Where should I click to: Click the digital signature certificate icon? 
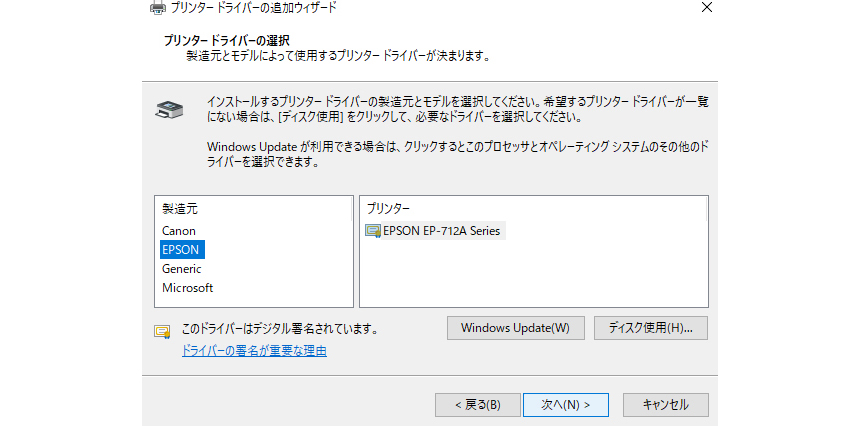tap(162, 331)
